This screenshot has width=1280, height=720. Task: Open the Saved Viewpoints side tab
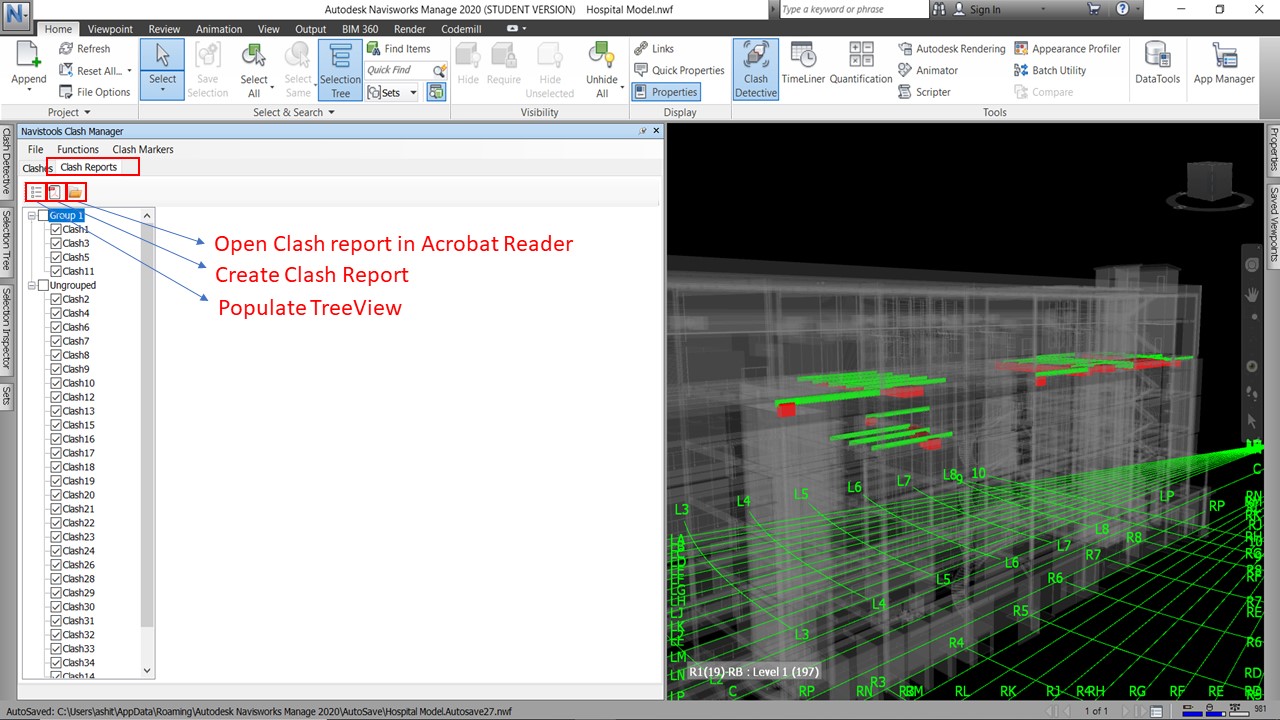tap(1274, 224)
